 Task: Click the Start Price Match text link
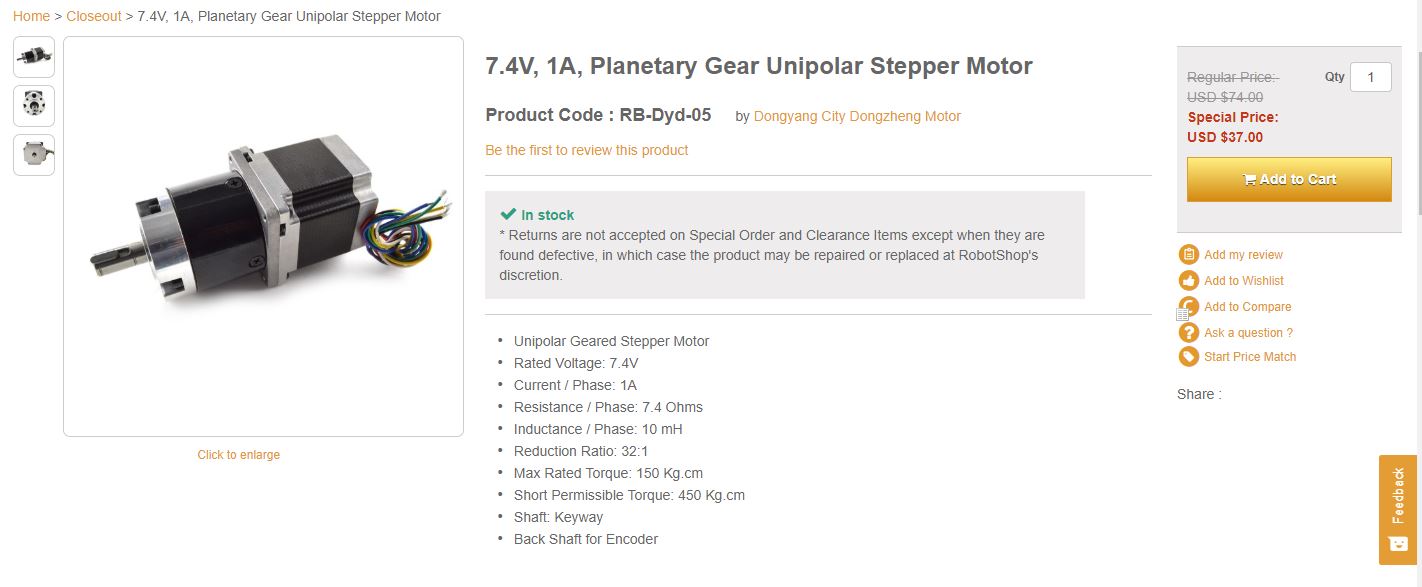(x=1249, y=357)
